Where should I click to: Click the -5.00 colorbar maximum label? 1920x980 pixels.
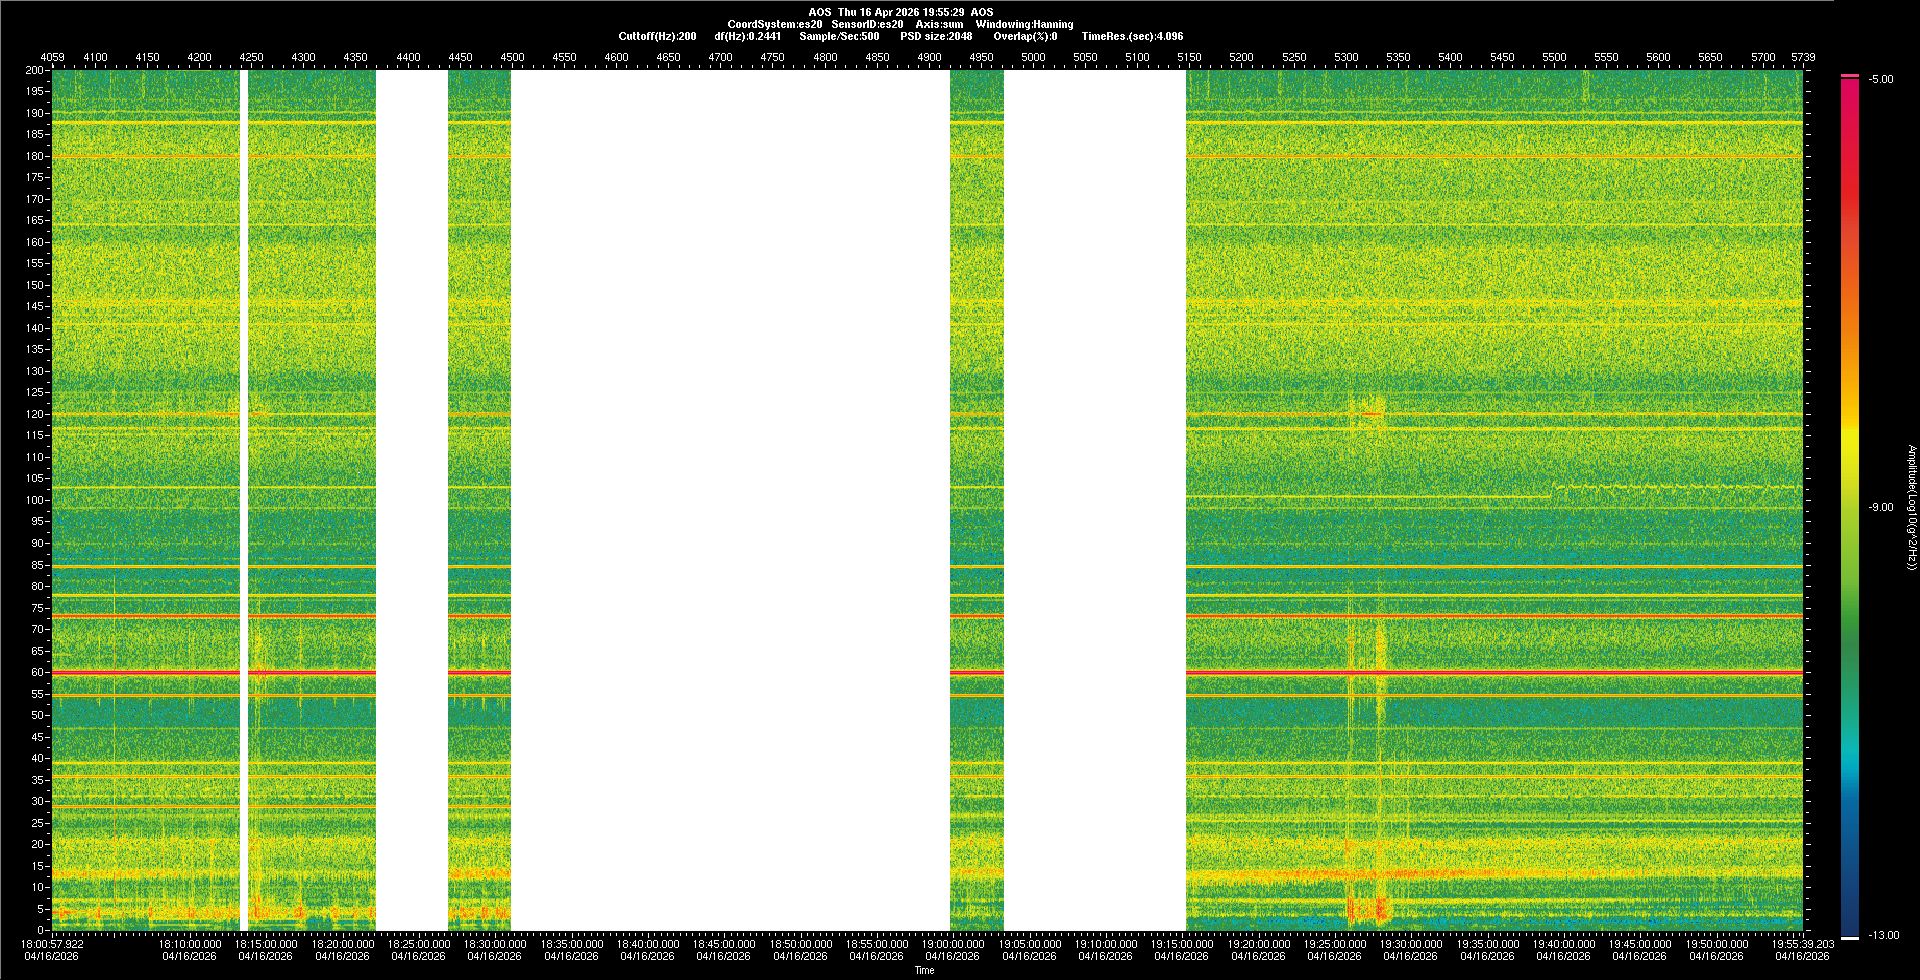[x=1880, y=80]
